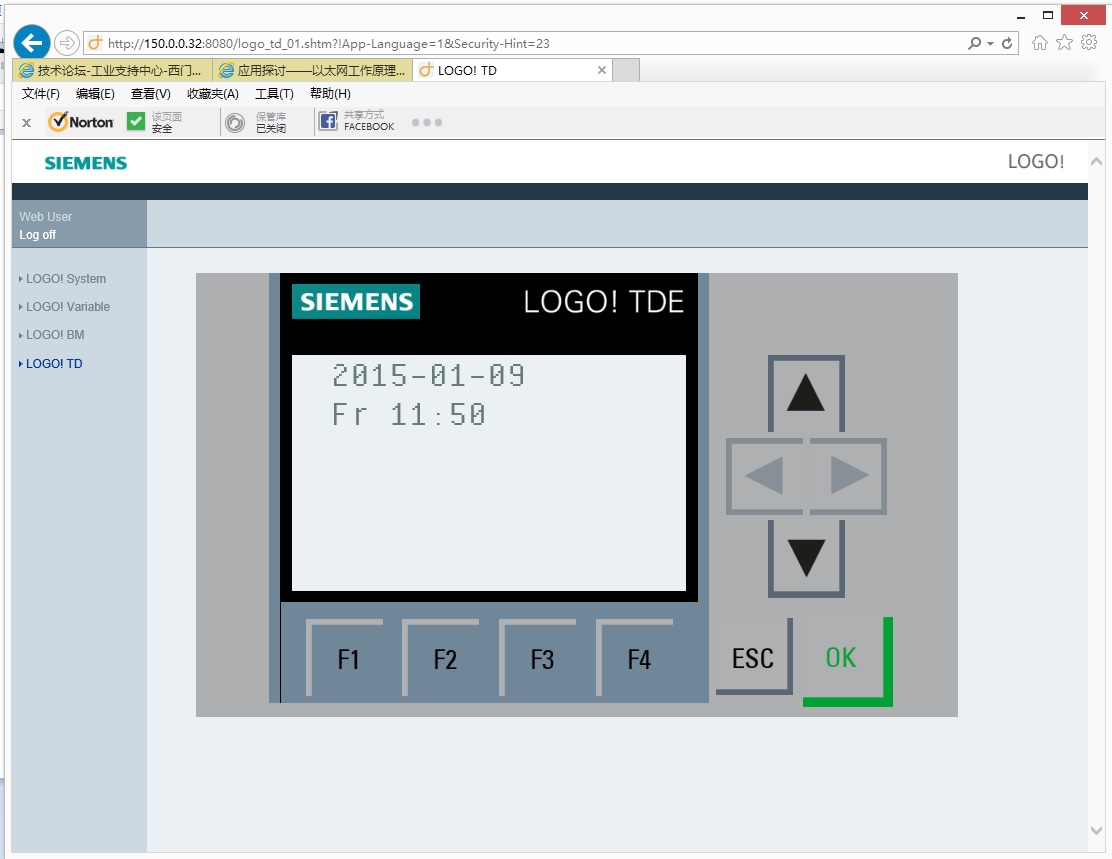This screenshot has height=859, width=1112.
Task: Click the F3 function key
Action: click(539, 659)
